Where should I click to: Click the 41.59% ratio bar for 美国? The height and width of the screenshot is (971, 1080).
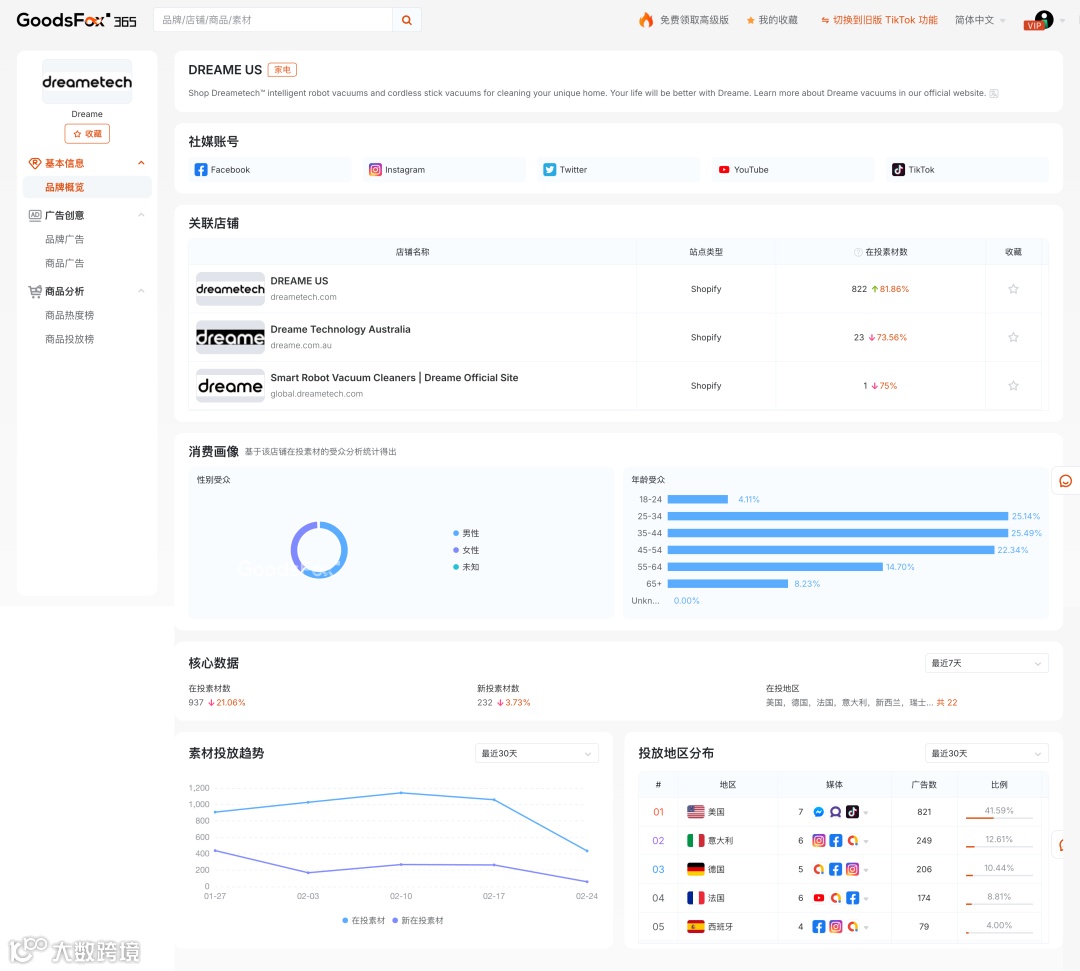[x=999, y=817]
